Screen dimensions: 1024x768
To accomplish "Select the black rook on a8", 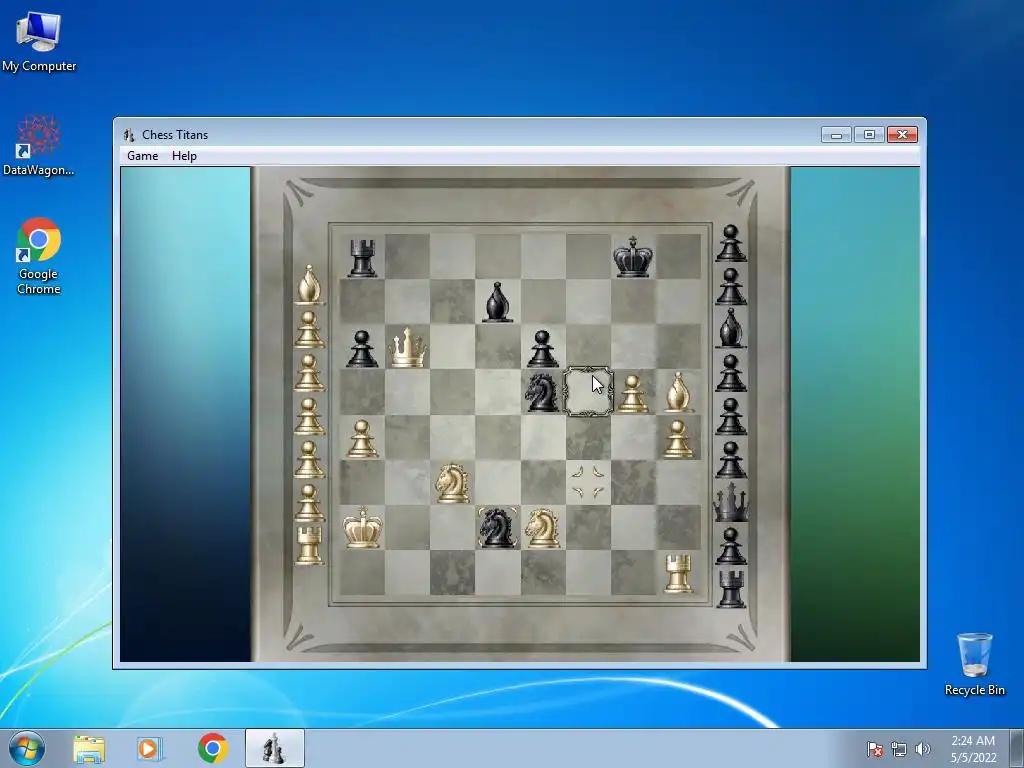I will [x=362, y=257].
